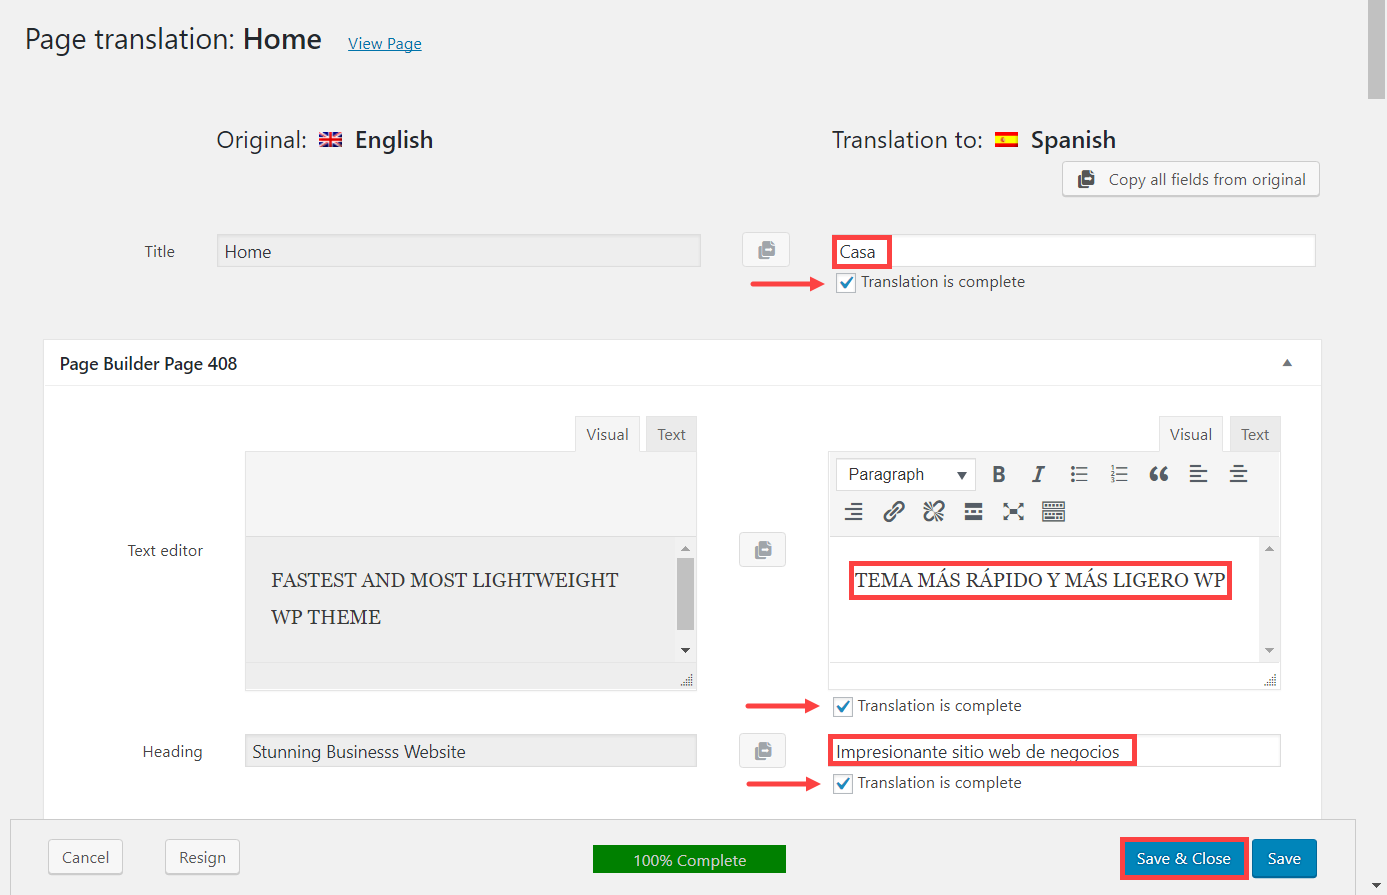Insert bulleted list in translation editor

(x=1078, y=474)
